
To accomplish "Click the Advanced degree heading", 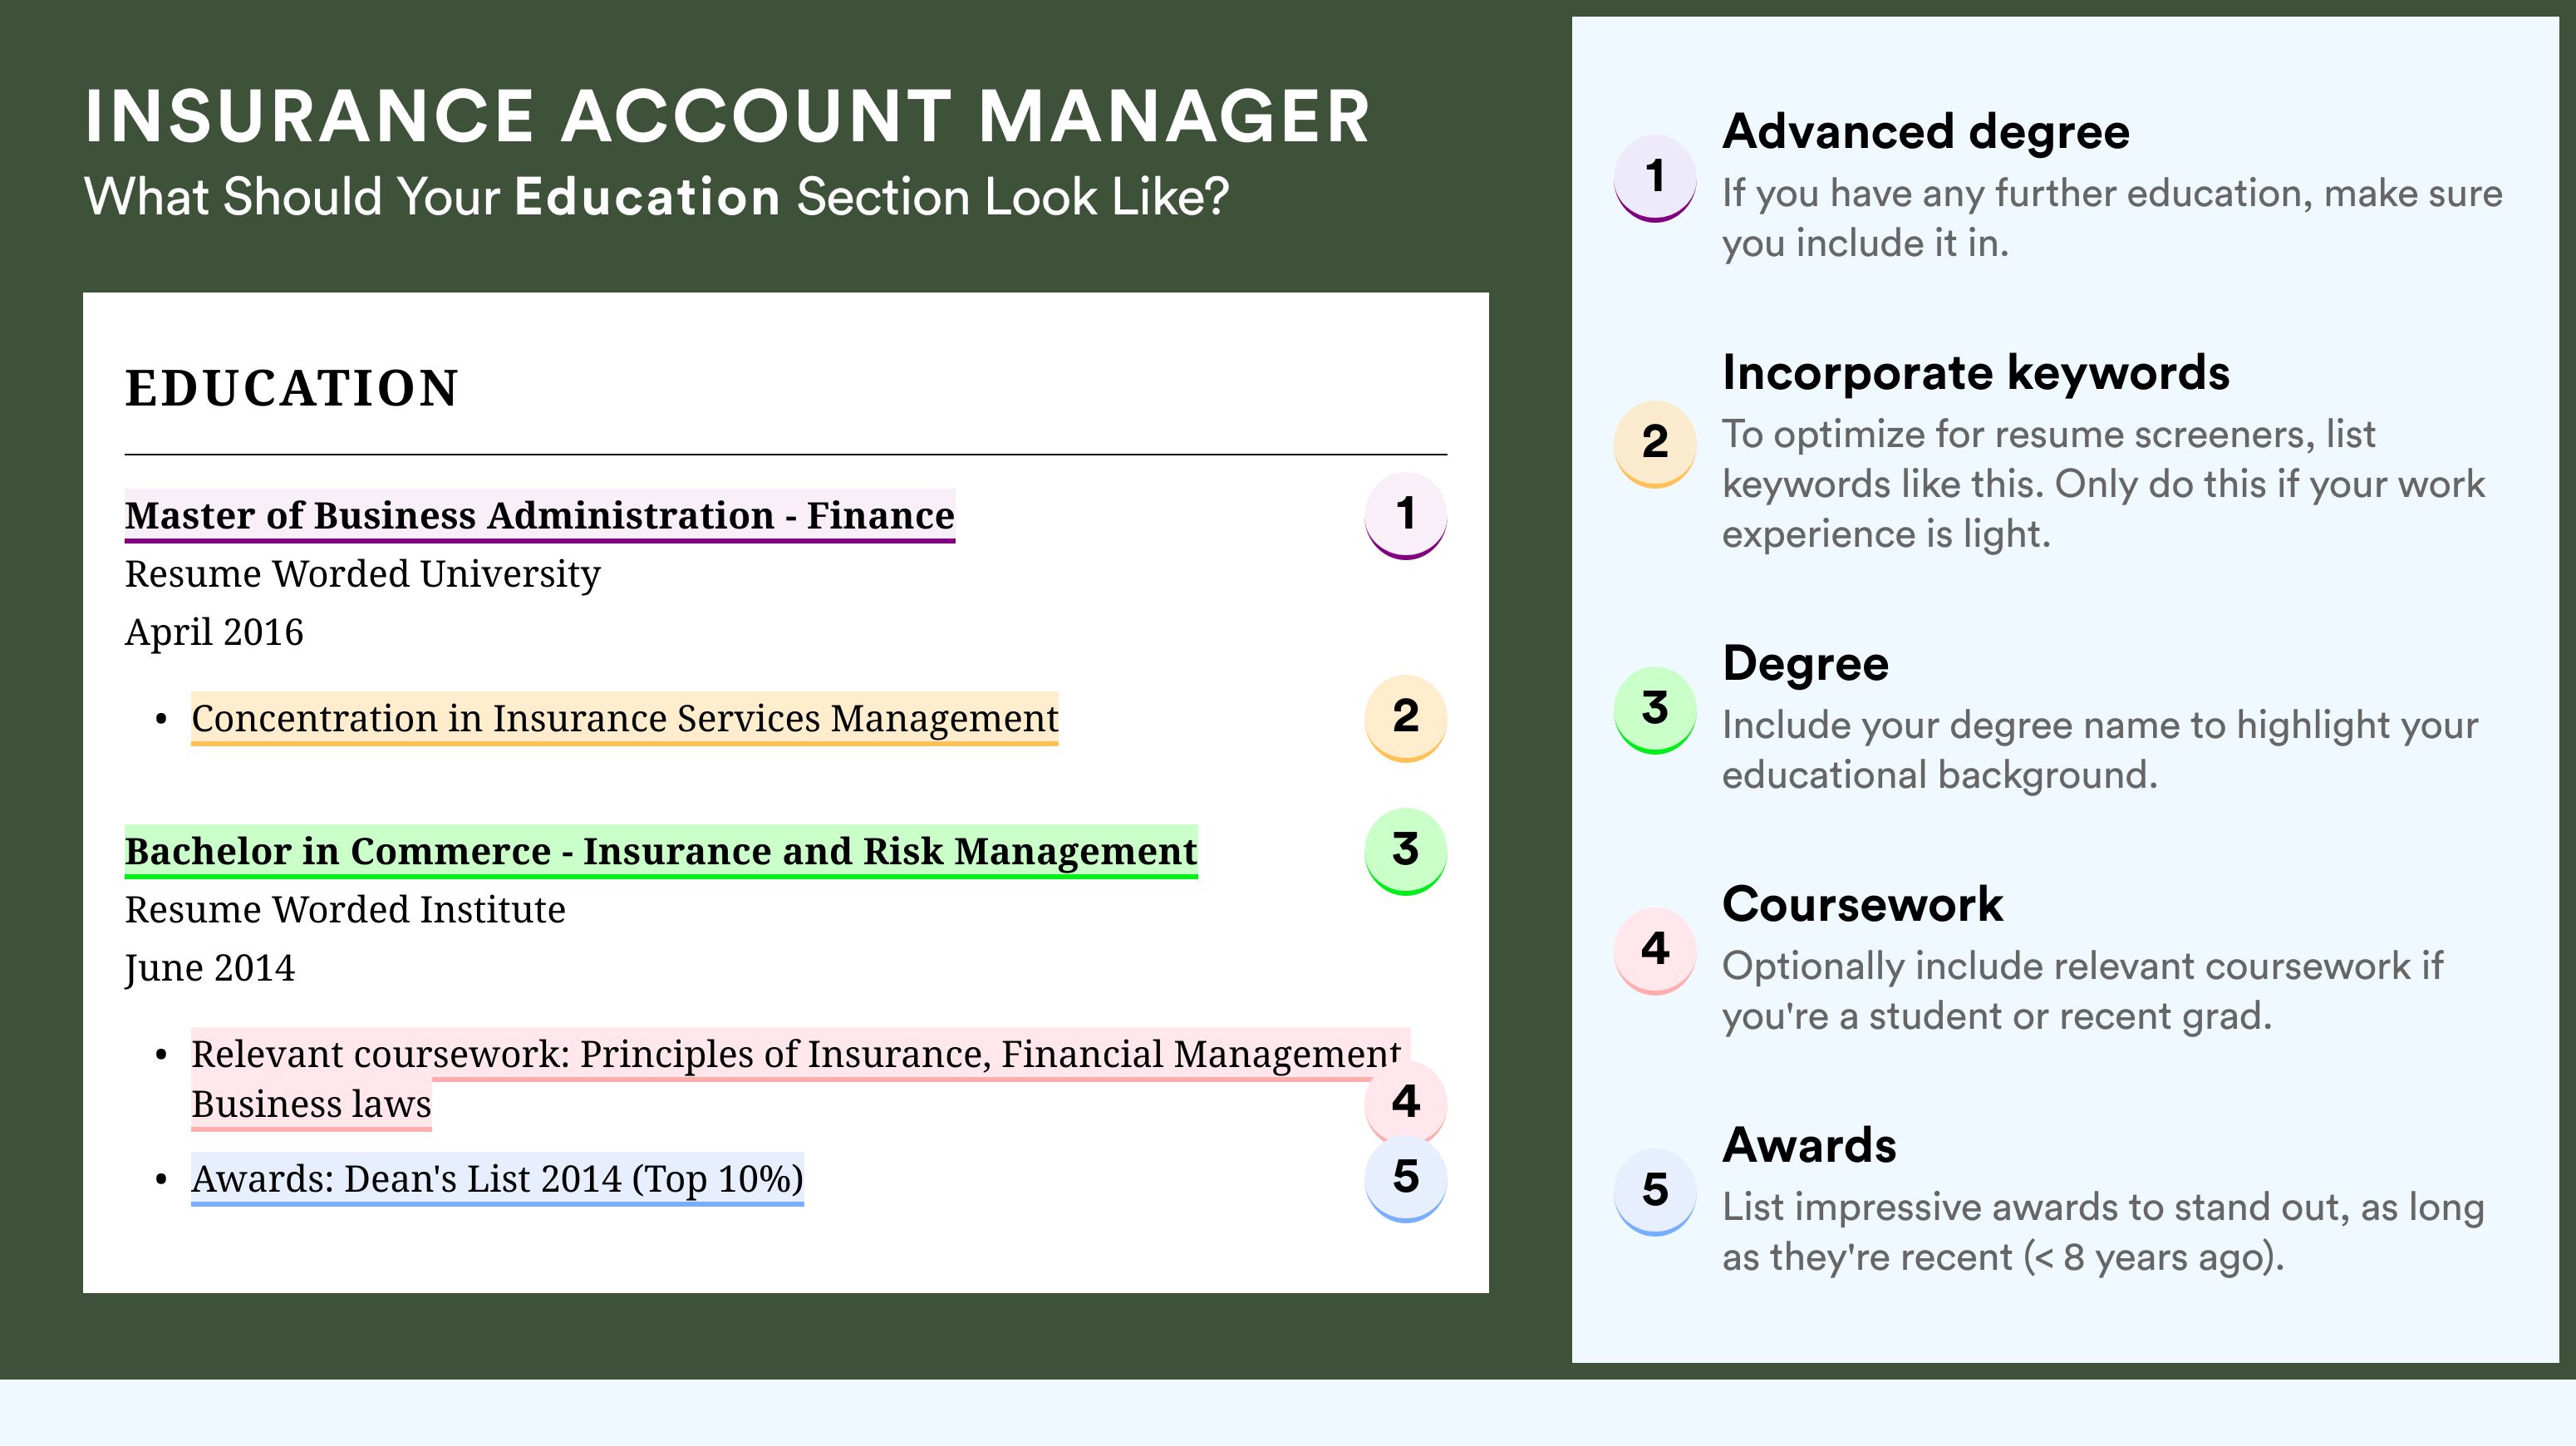I will click(x=1925, y=132).
